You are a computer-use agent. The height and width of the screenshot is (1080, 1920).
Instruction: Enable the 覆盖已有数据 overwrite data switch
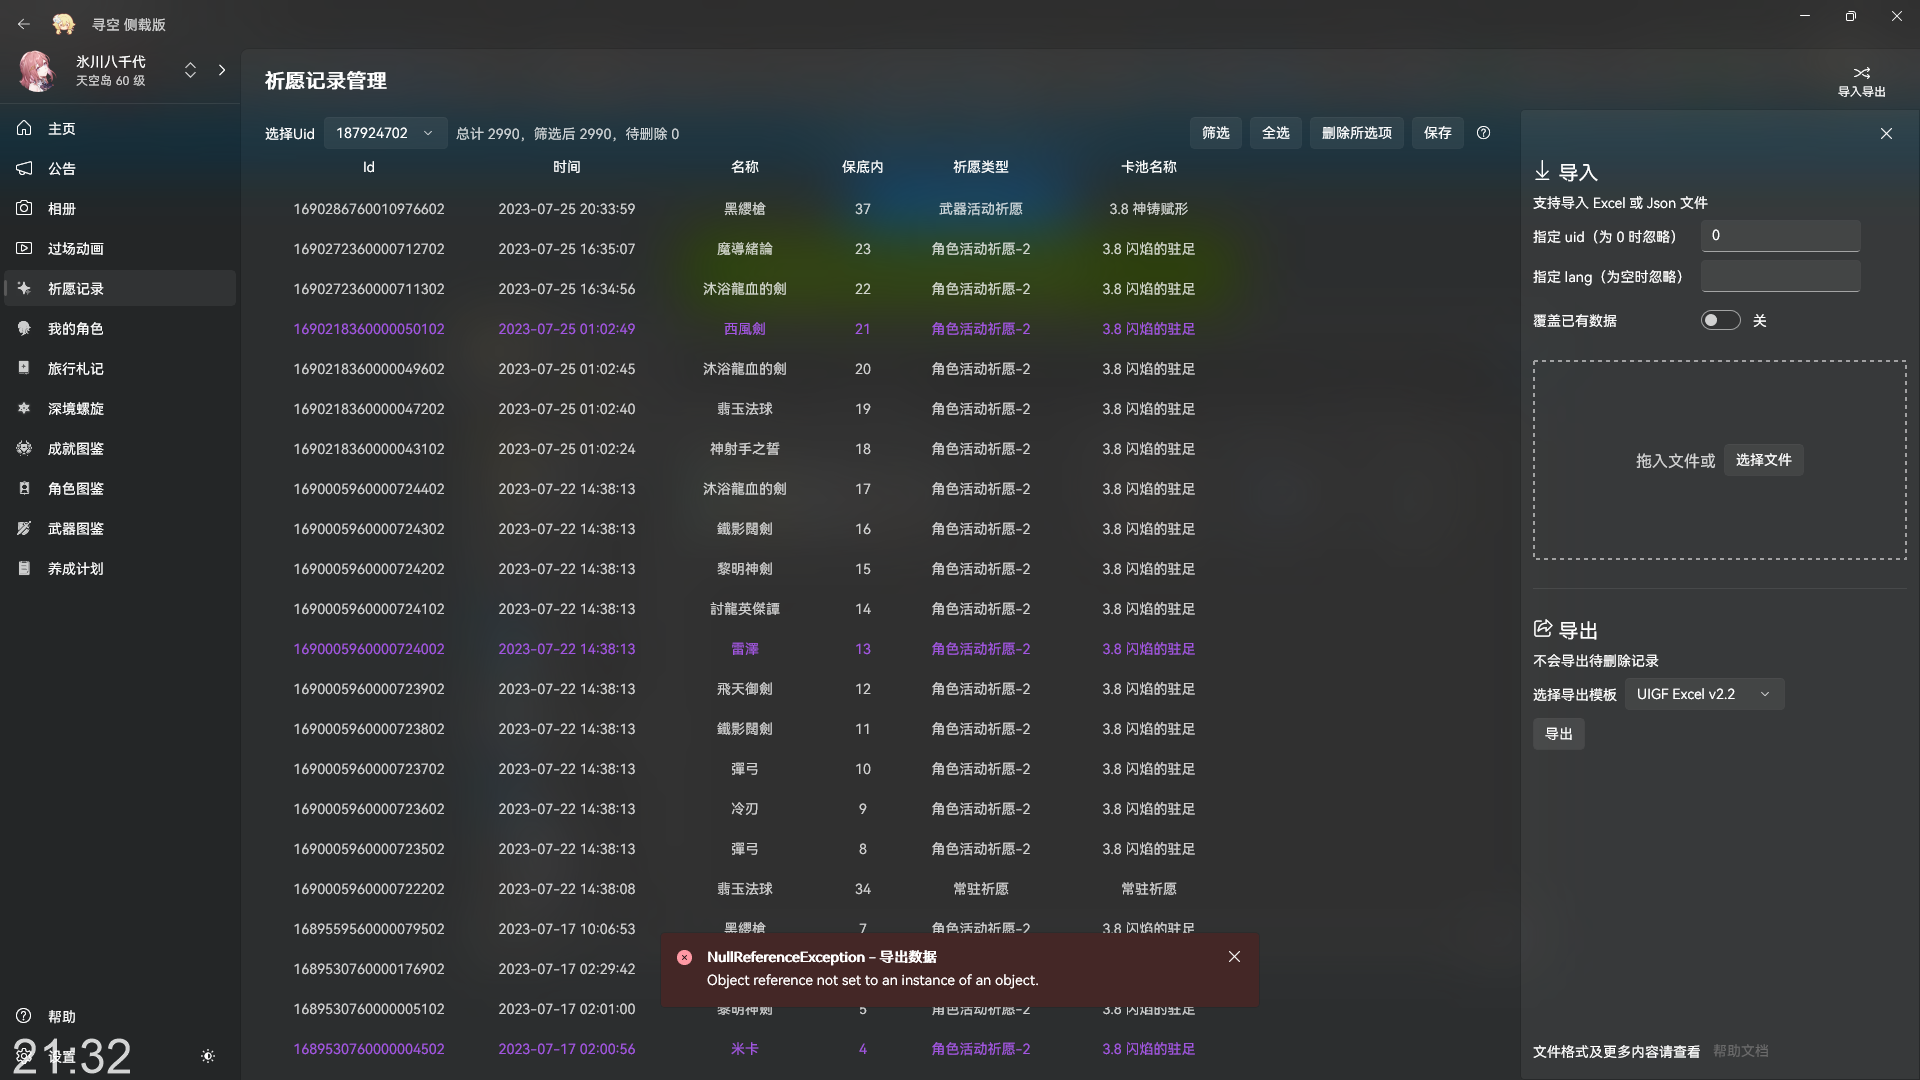1720,320
